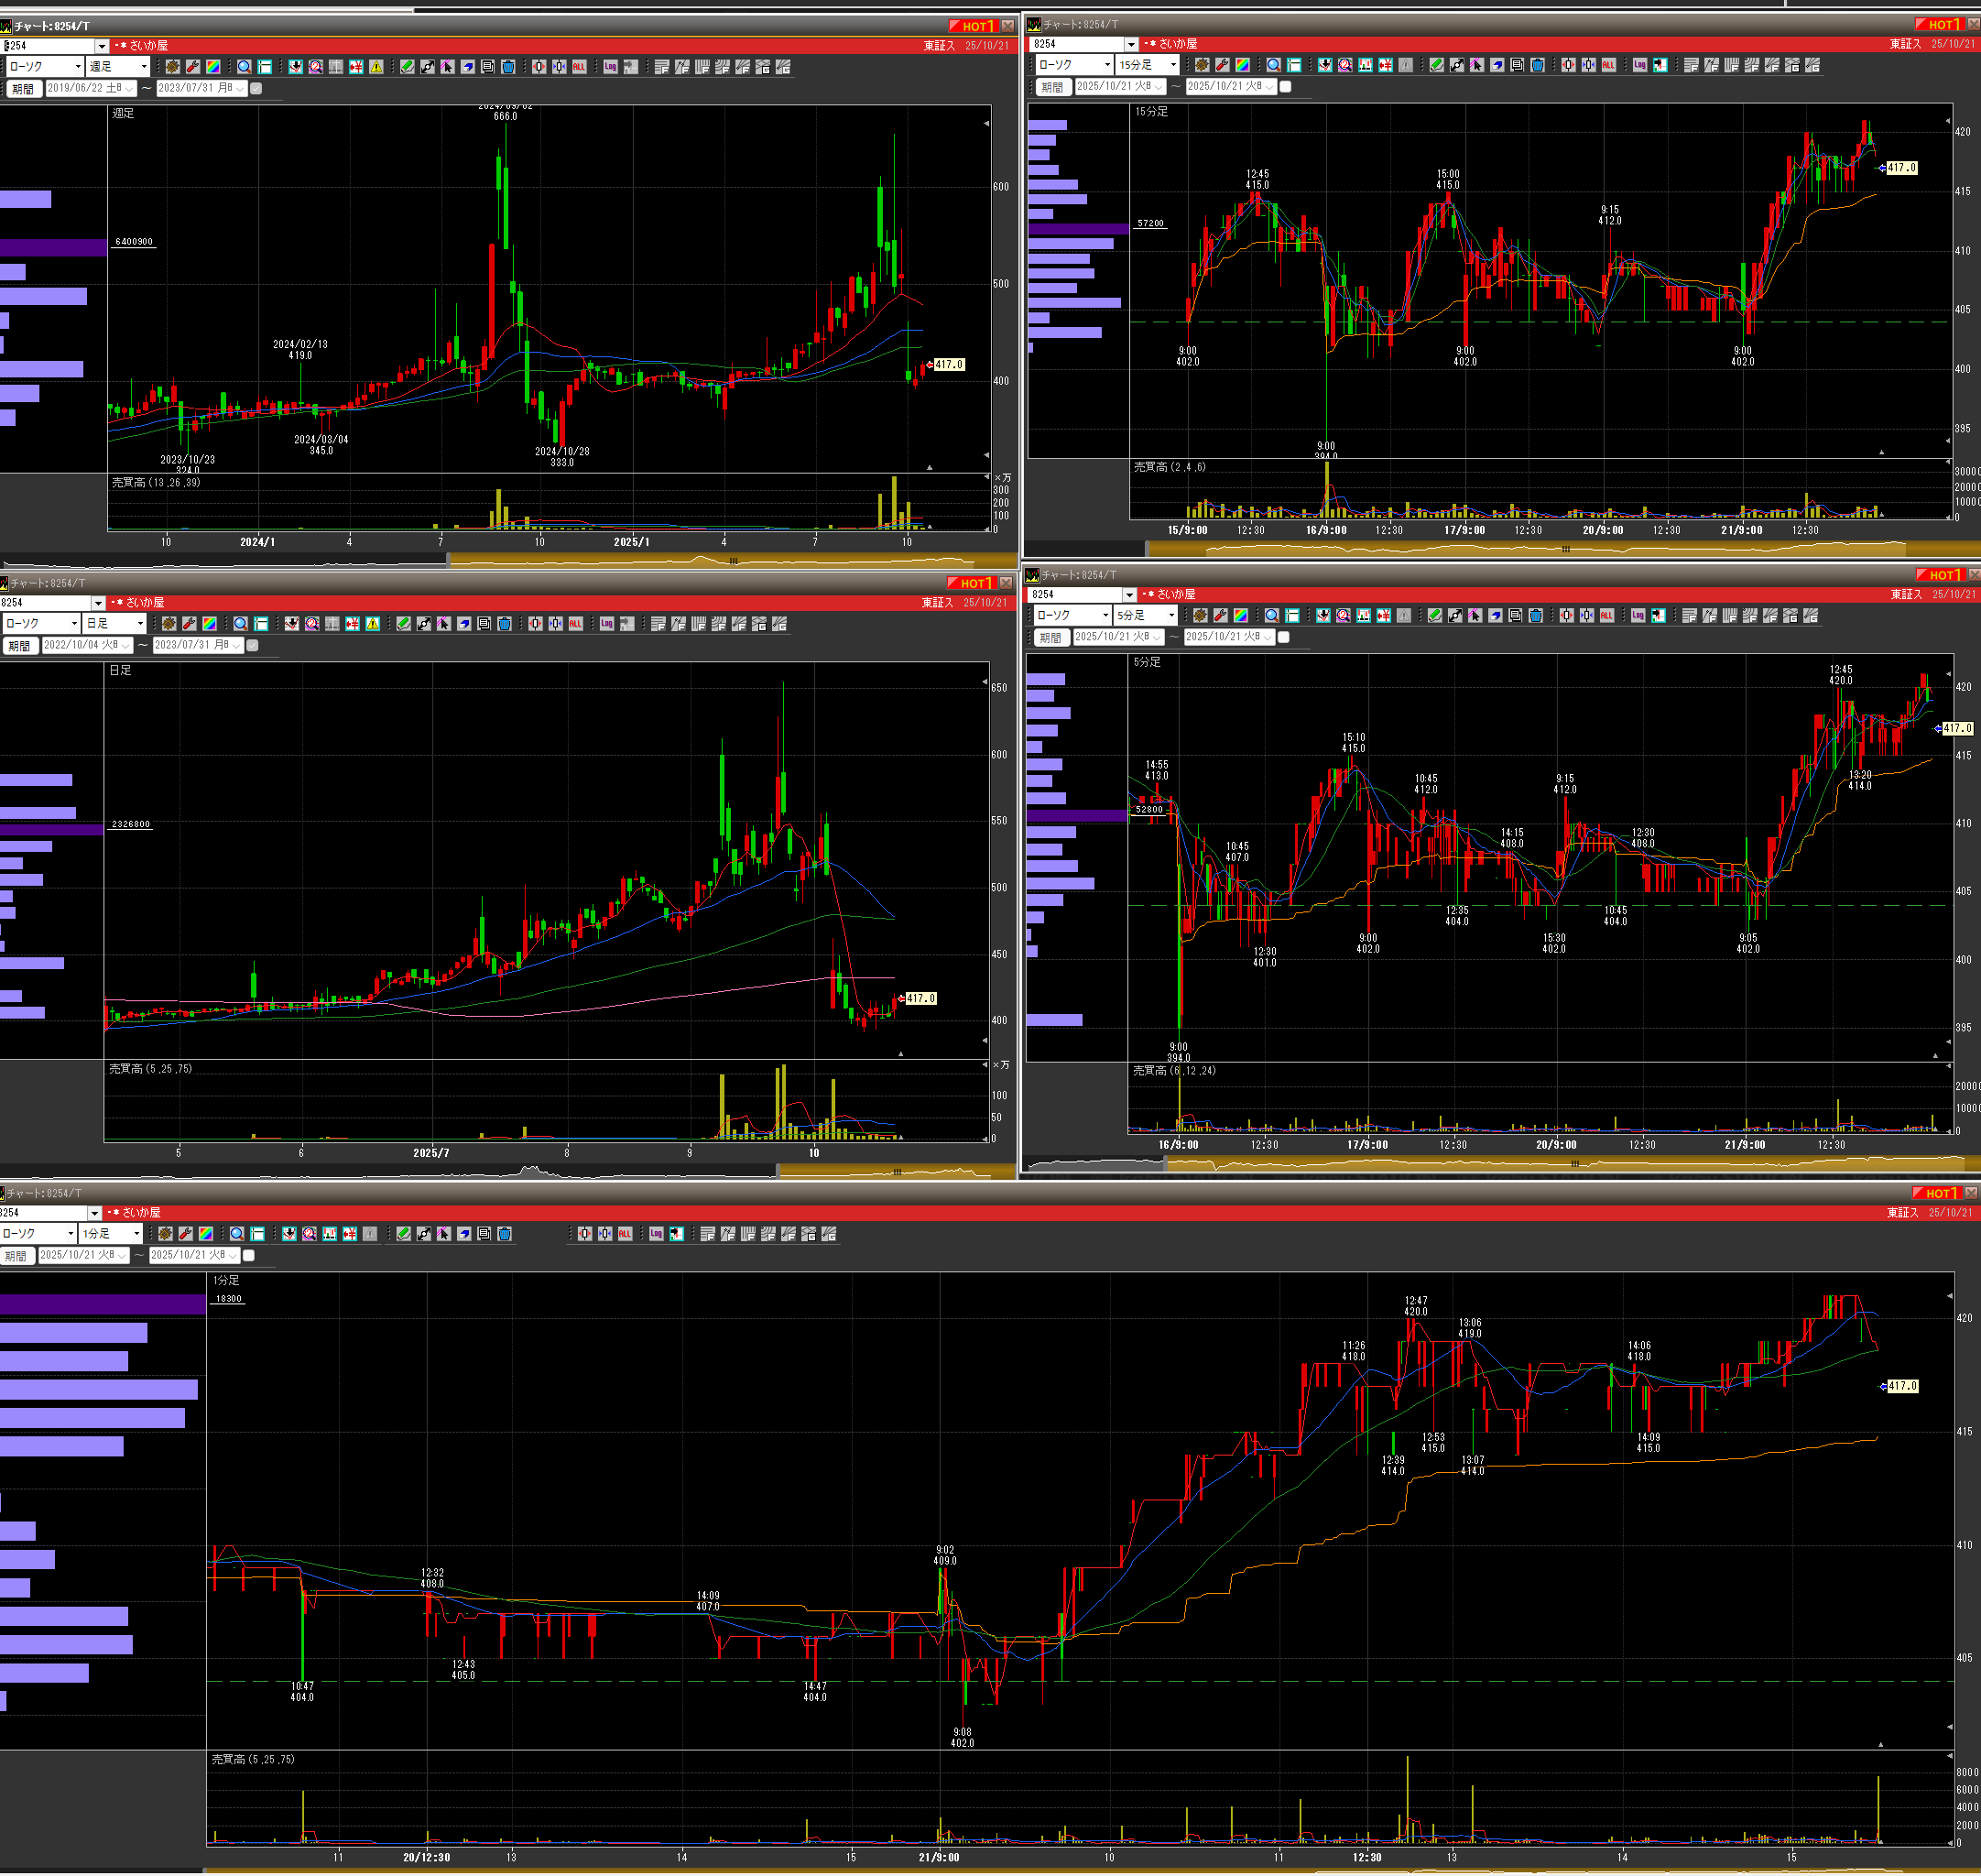The image size is (1981, 1876).
Task: Click the trash bin icon in the 15-minute chart toolbar
Action: coord(1537,65)
